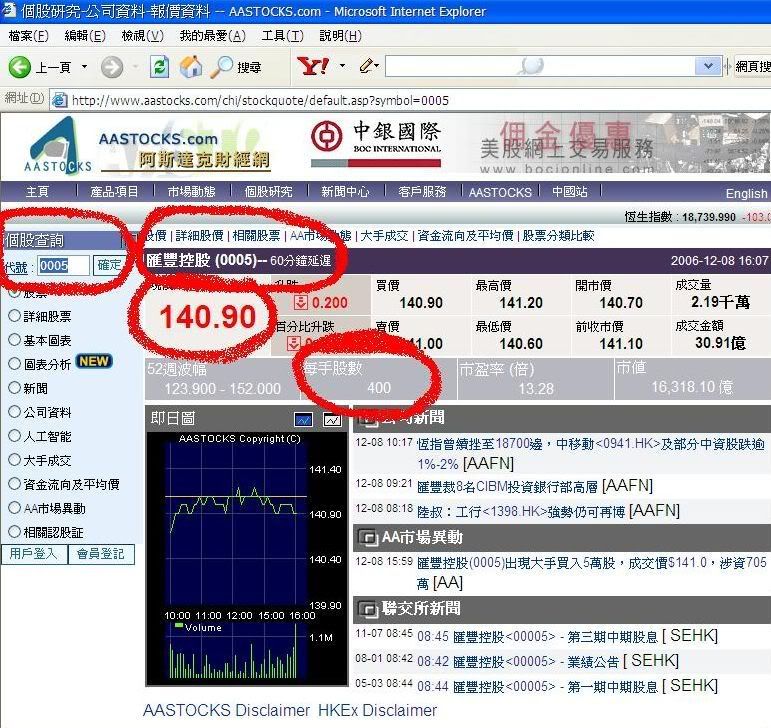Image resolution: width=771 pixels, height=728 pixels.
Task: Open the Forward button history dropdown arrow
Action: tap(135, 66)
